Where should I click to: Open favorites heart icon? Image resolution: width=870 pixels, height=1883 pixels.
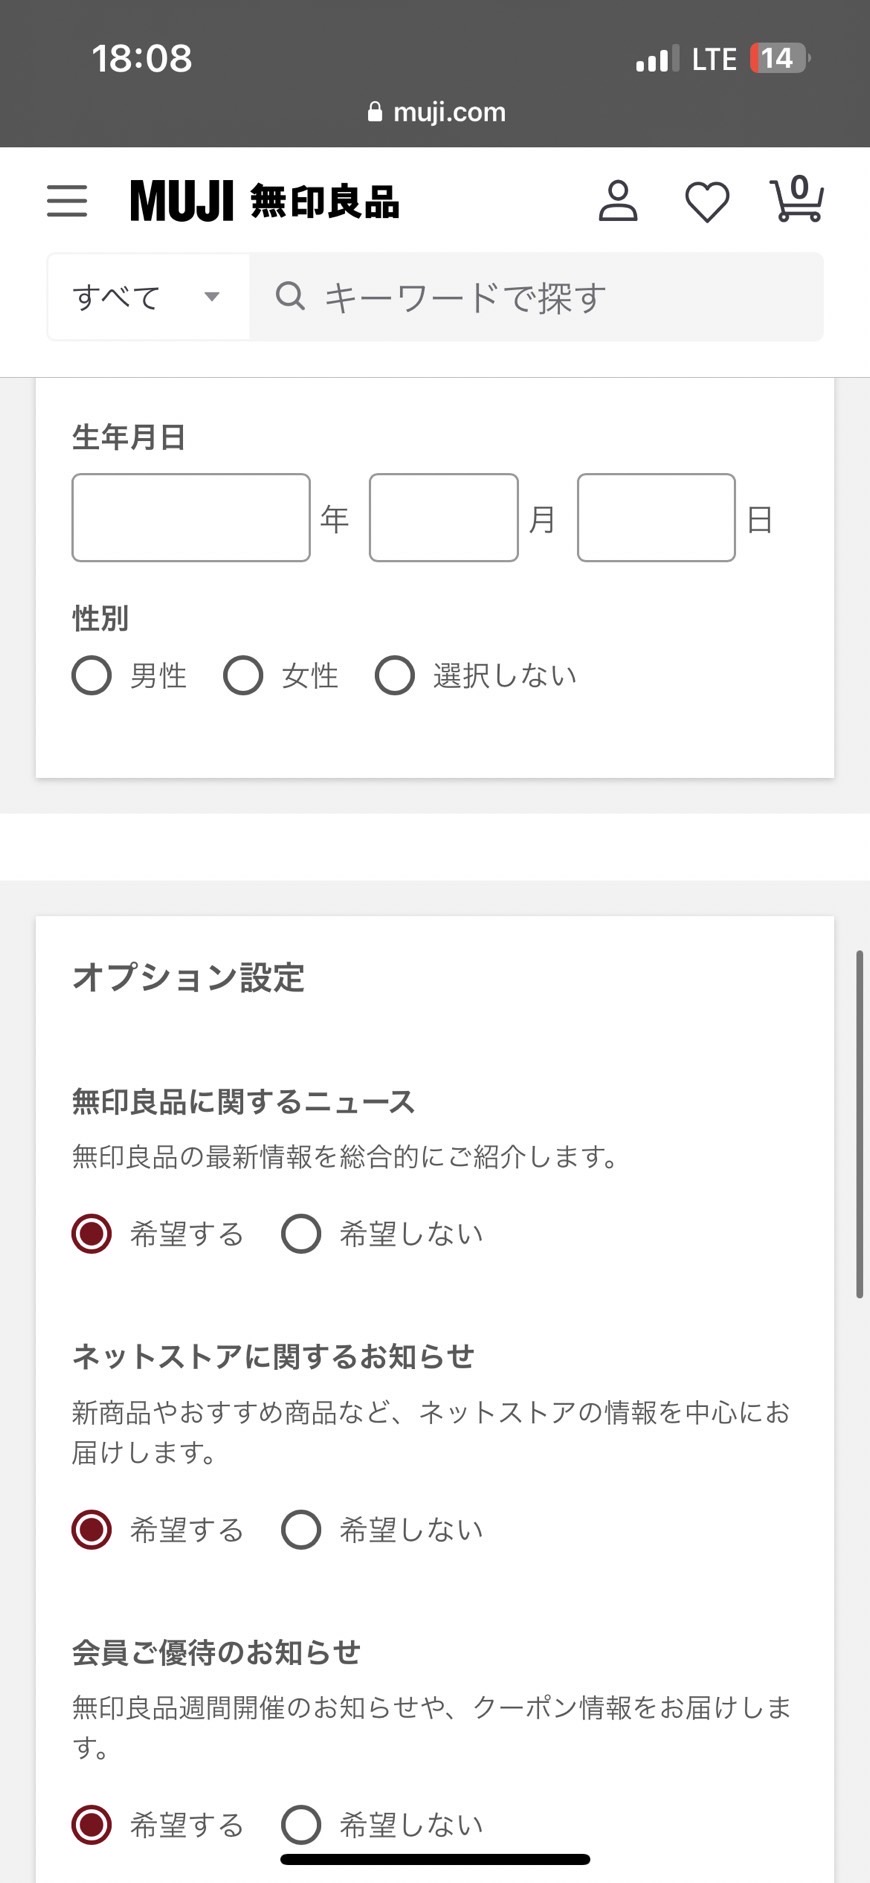[x=707, y=201]
